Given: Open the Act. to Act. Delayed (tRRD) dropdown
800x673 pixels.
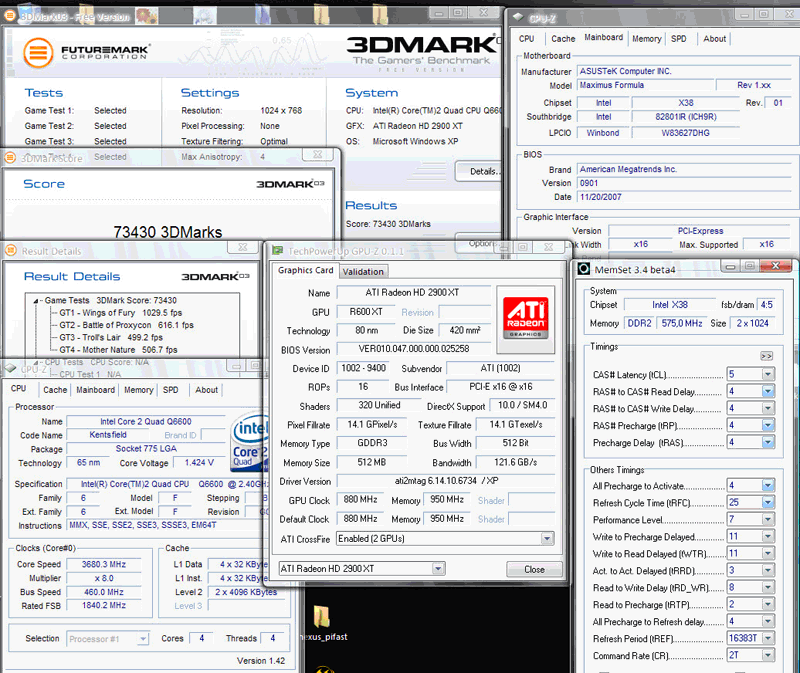Looking at the screenshot, I should click(x=768, y=570).
